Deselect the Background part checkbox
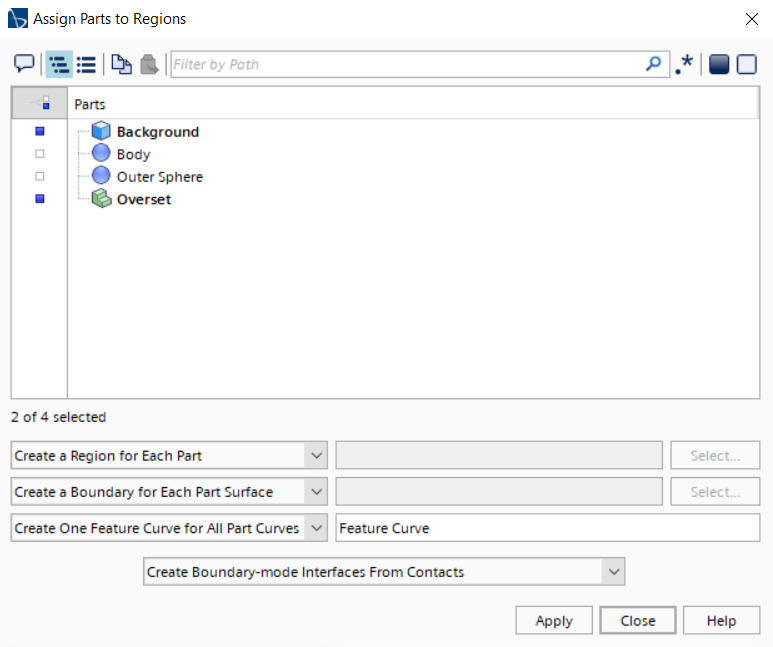This screenshot has width=773, height=647. 40,131
